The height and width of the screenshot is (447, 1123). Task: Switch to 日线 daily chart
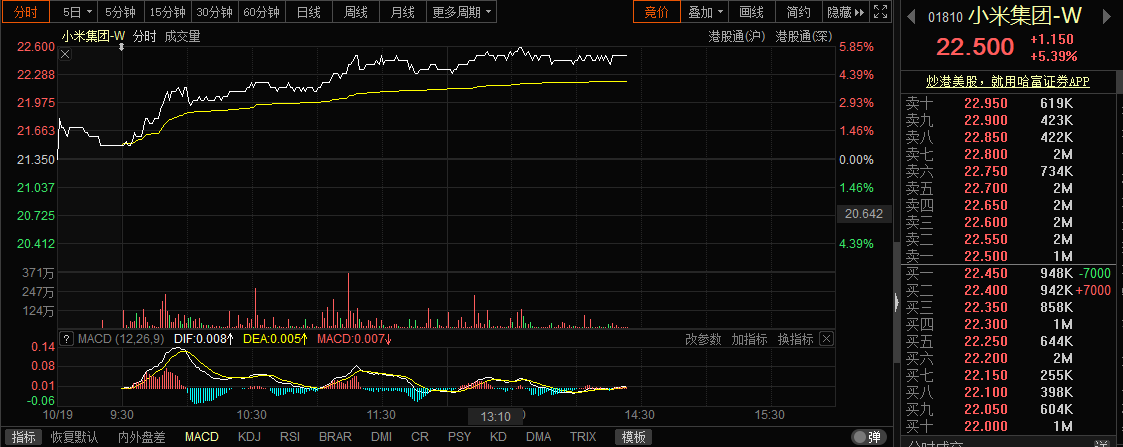click(x=309, y=11)
